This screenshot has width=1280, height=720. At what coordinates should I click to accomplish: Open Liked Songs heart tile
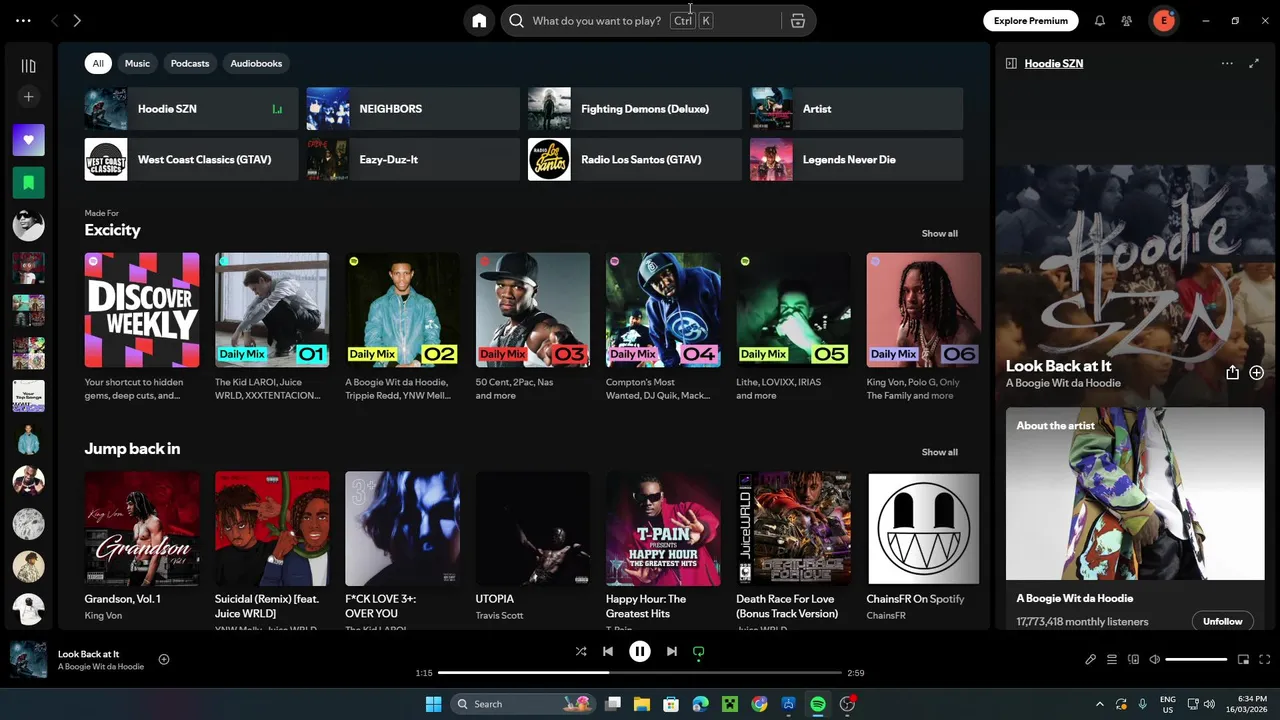click(x=28, y=140)
